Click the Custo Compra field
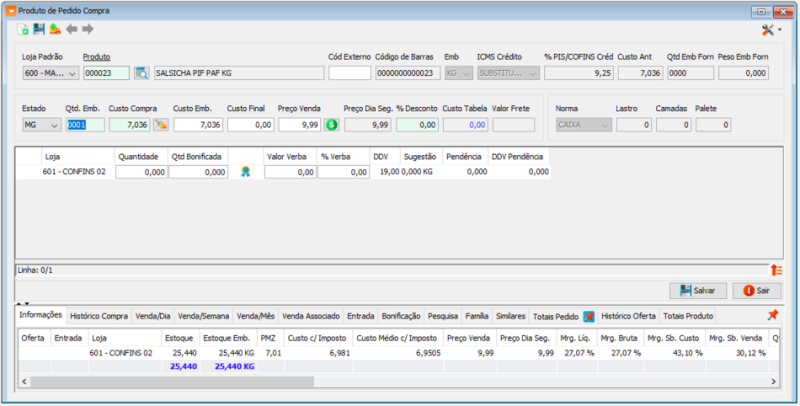 tap(130, 125)
